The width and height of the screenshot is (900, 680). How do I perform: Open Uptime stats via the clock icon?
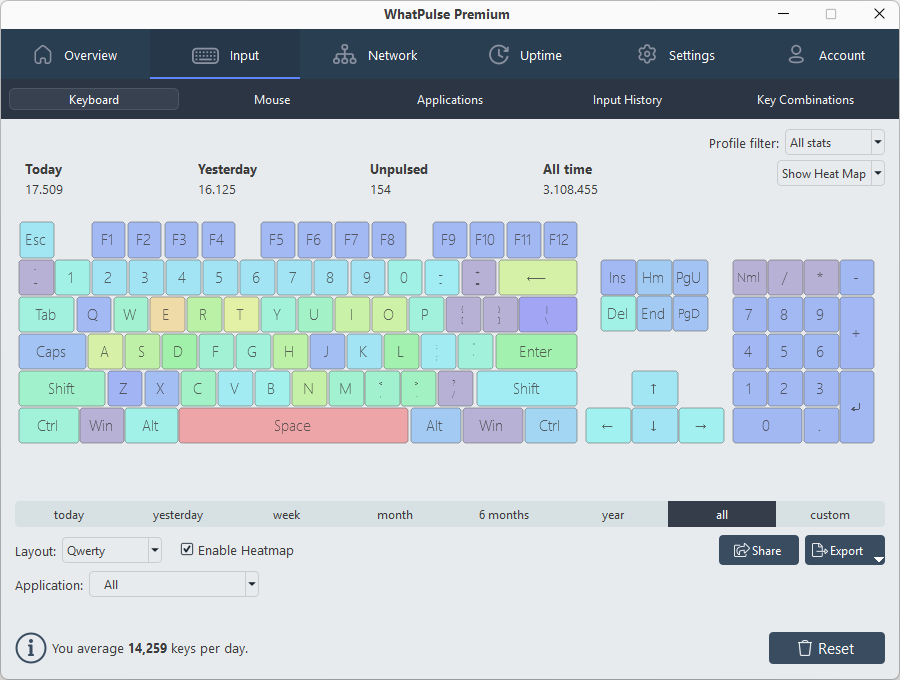click(x=498, y=55)
